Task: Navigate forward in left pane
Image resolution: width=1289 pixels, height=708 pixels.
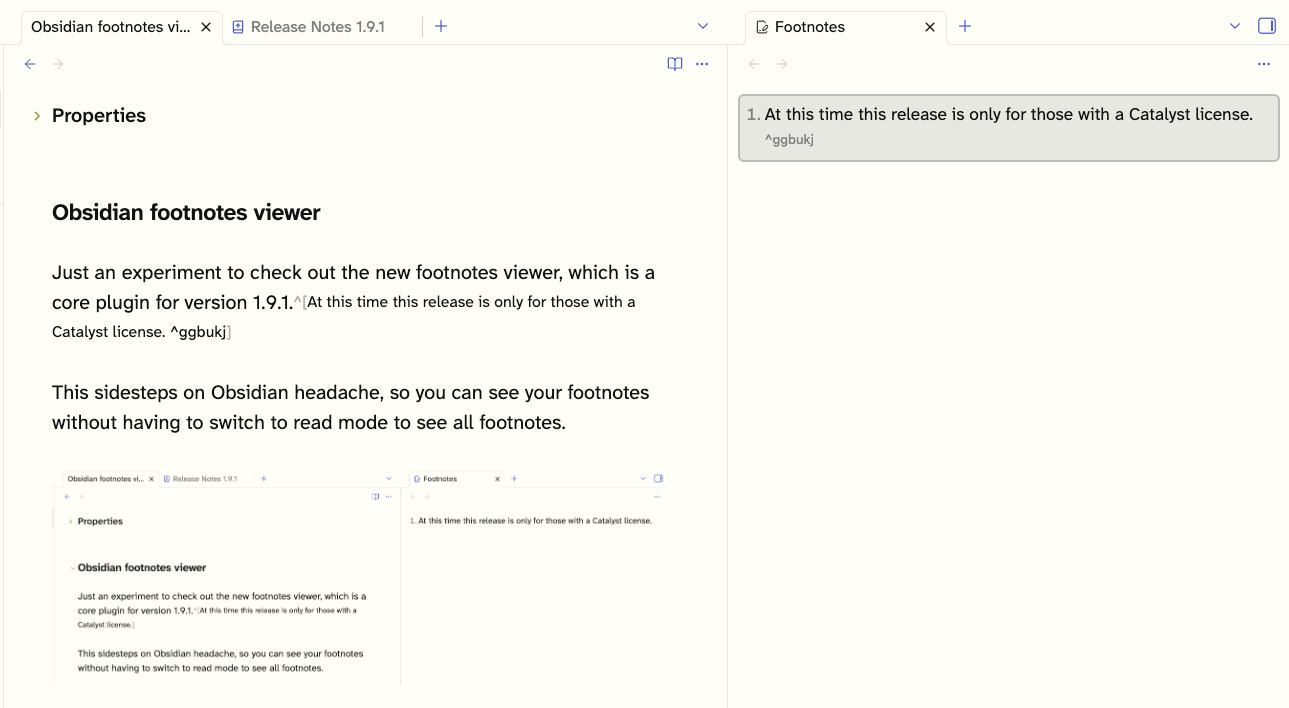Action: click(58, 64)
